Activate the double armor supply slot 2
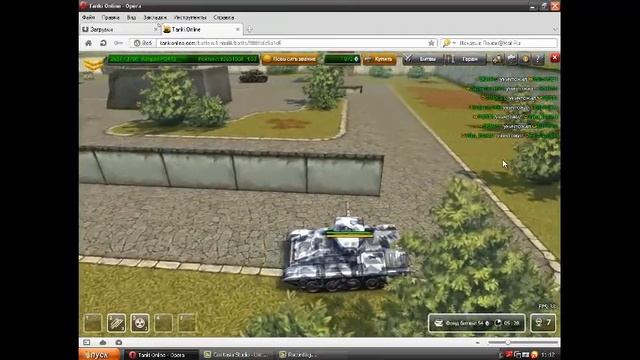This screenshot has width=640, height=360. 116,323
